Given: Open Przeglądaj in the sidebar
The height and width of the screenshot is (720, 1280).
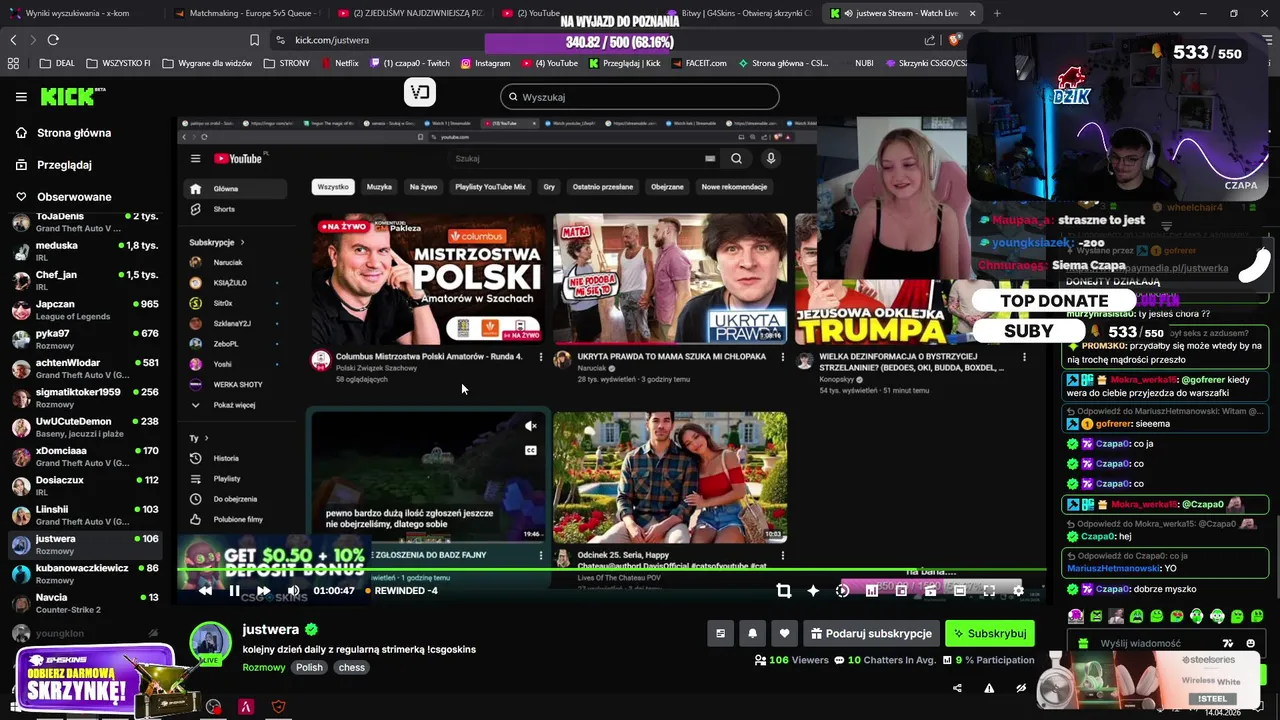Looking at the screenshot, I should (64, 165).
